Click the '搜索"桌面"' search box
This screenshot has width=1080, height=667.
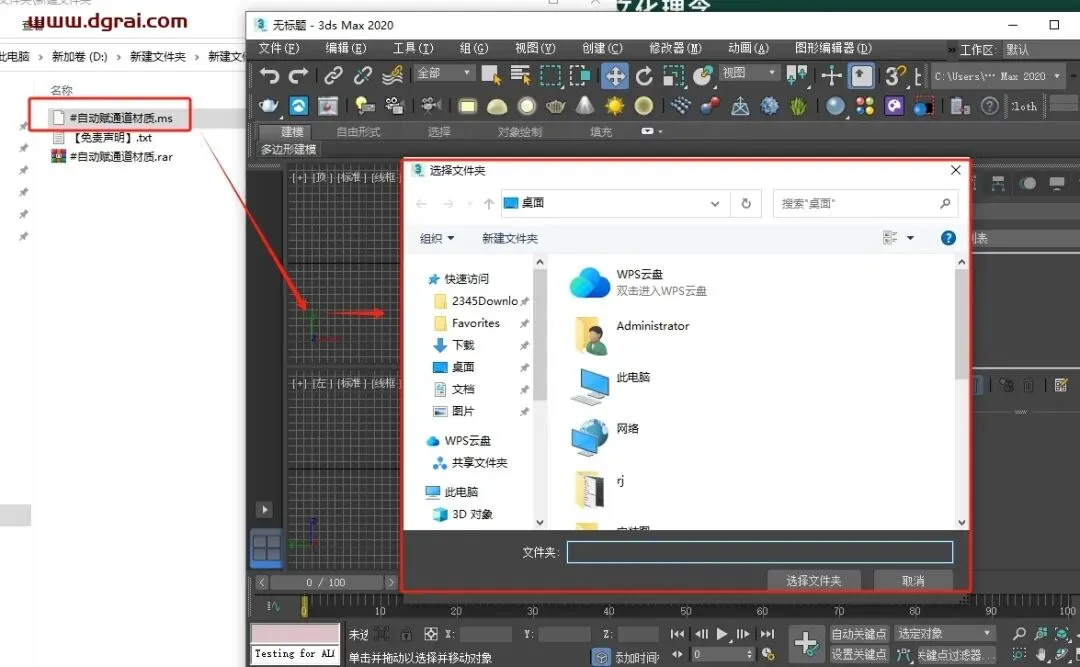(865, 203)
